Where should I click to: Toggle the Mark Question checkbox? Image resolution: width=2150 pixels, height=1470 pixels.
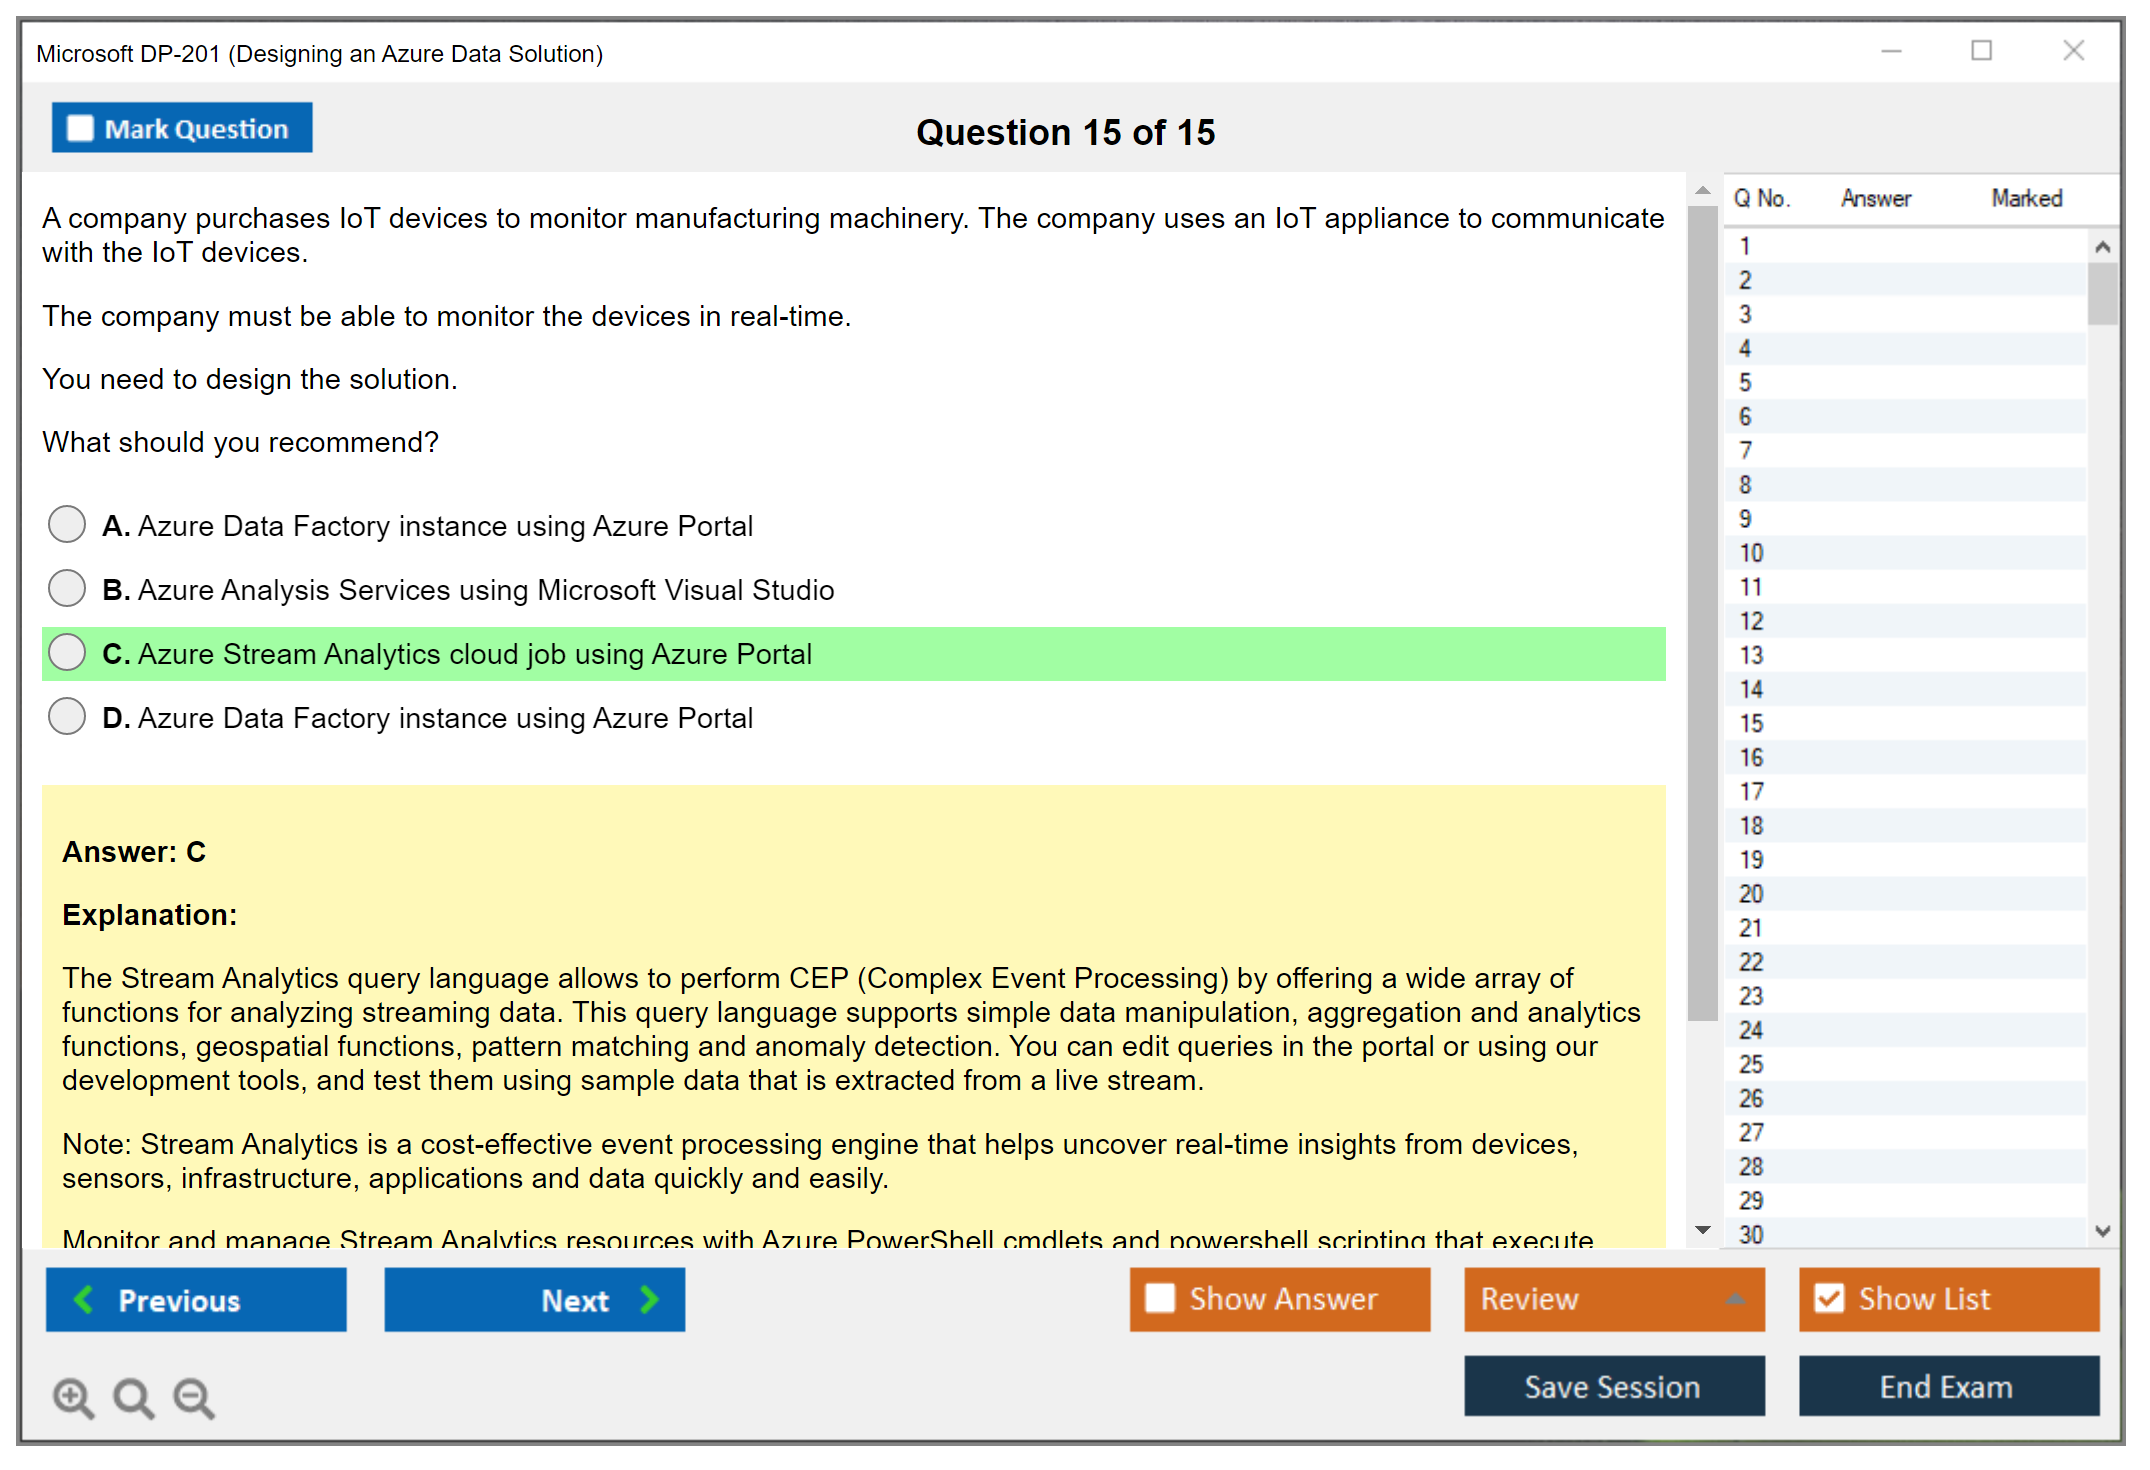[80, 129]
